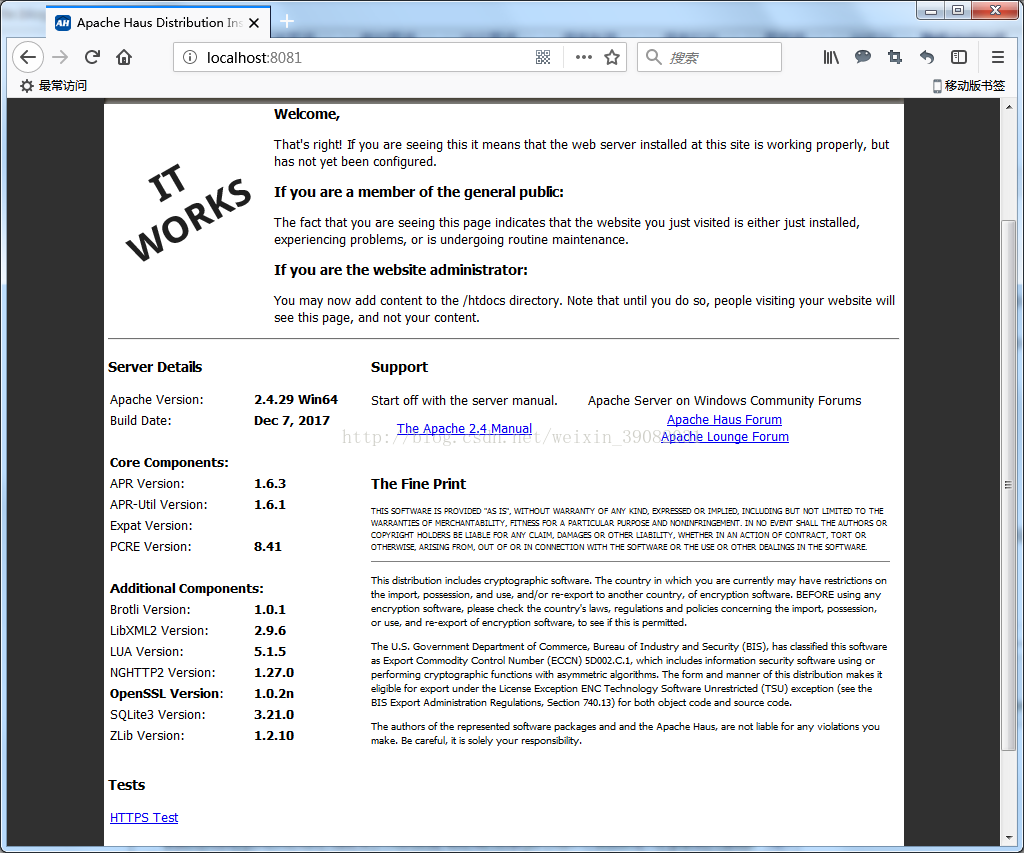The height and width of the screenshot is (853, 1024).
Task: Click the Brotli version value 1.0.1
Action: click(270, 609)
